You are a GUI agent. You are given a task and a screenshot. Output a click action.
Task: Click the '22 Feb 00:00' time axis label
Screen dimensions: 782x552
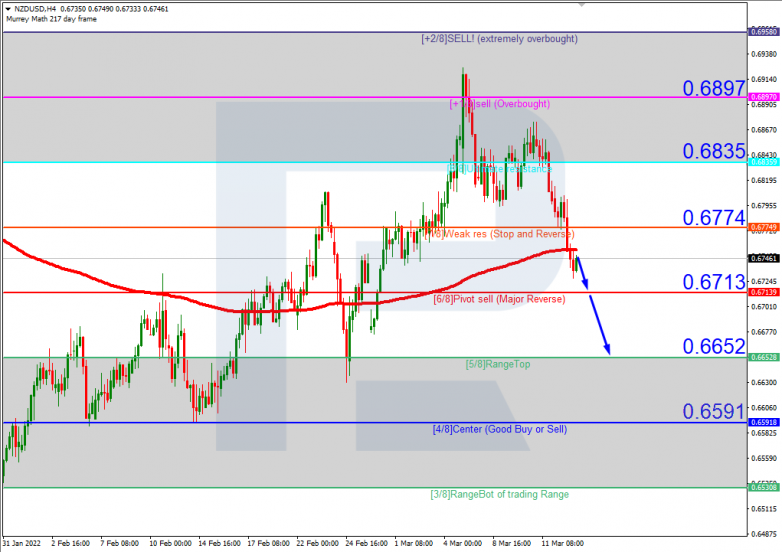[317, 544]
